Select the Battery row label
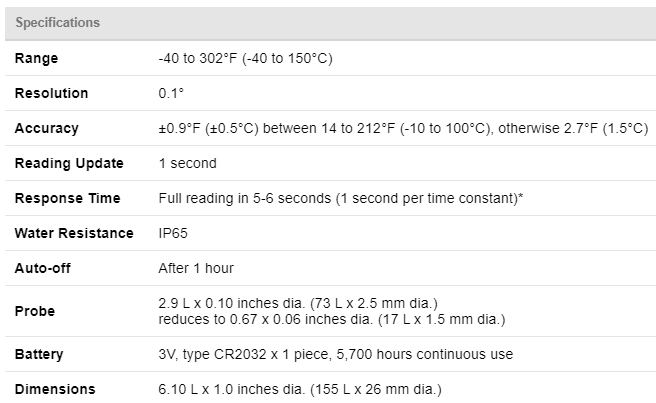This screenshot has width=656, height=403. click(39, 354)
